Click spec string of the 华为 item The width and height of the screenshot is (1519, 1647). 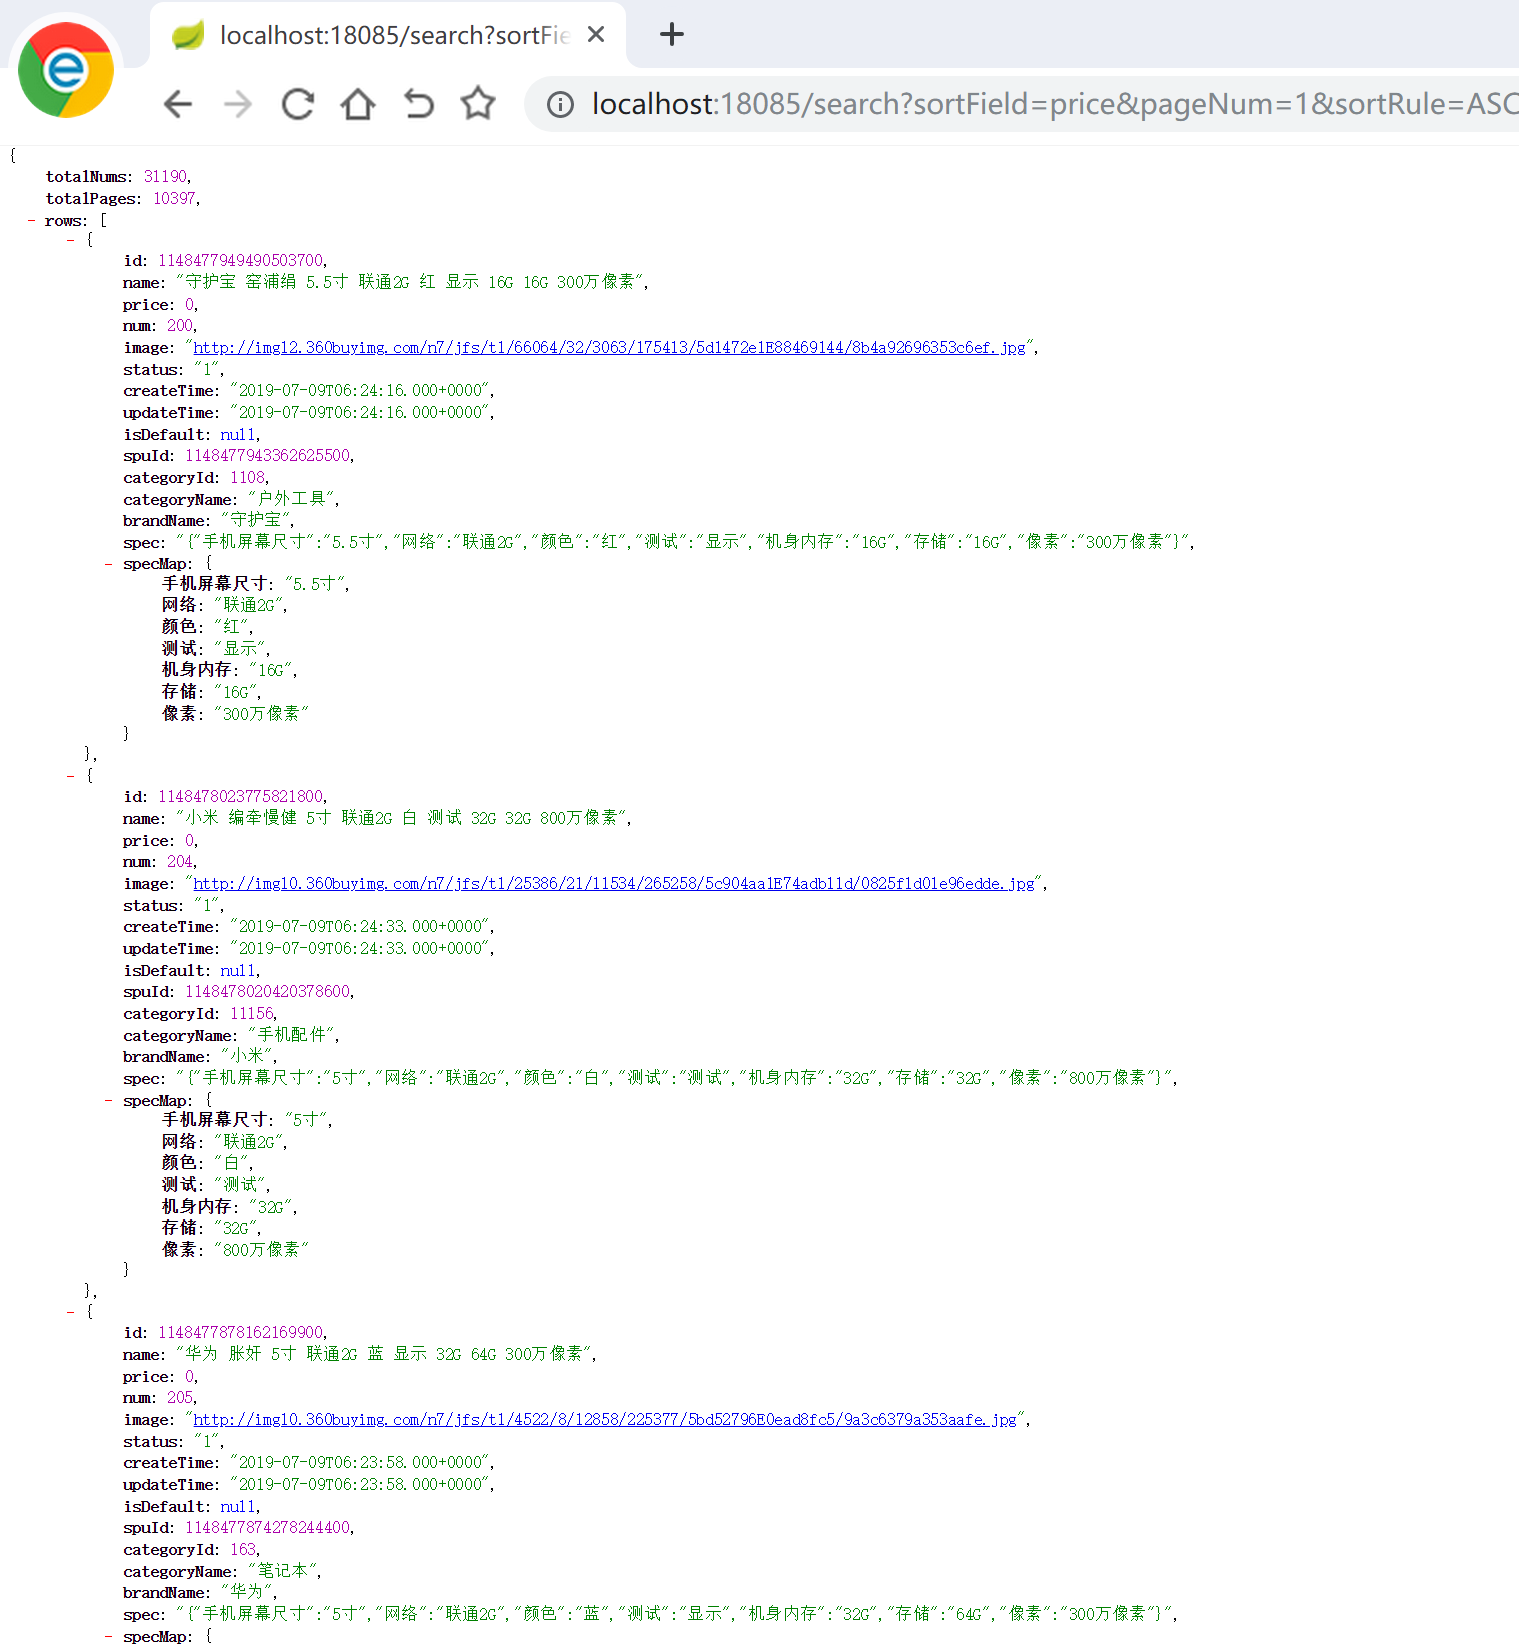[675, 1614]
